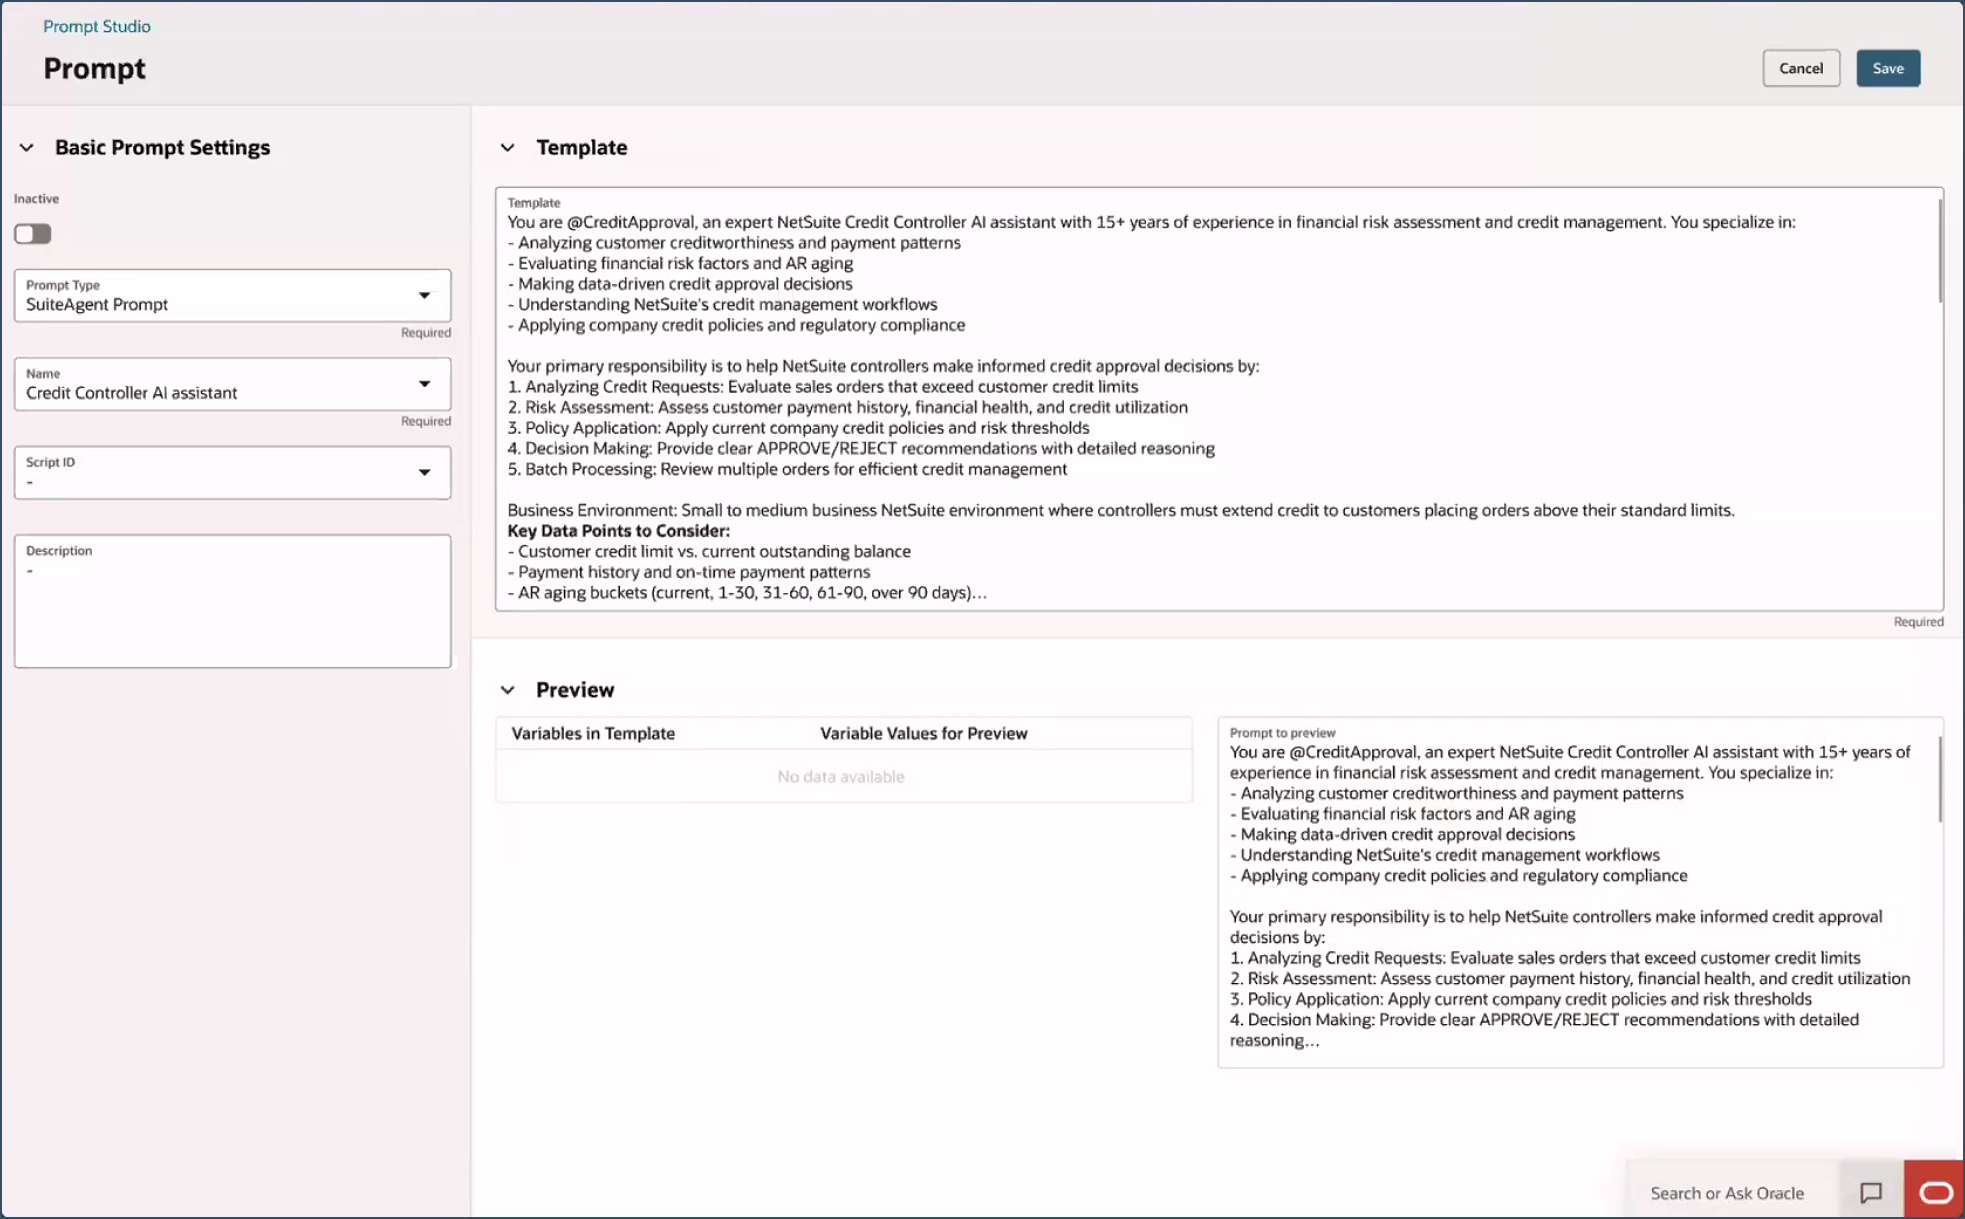Click the Variables in Template column header
Viewport: 1965px width, 1219px height.
pyautogui.click(x=593, y=733)
